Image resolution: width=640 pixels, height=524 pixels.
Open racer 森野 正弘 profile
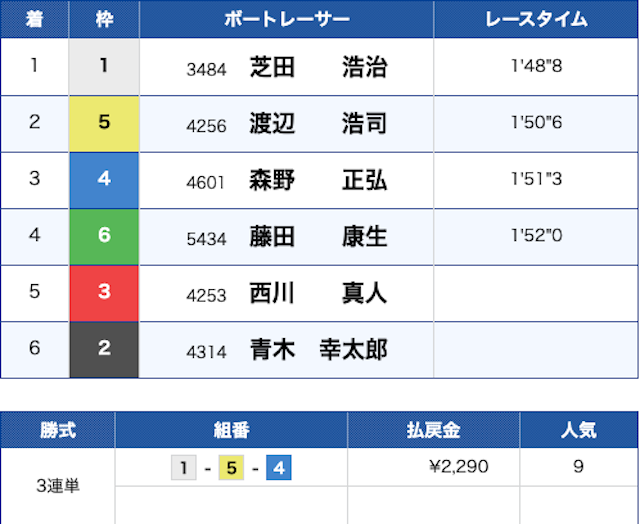317,180
